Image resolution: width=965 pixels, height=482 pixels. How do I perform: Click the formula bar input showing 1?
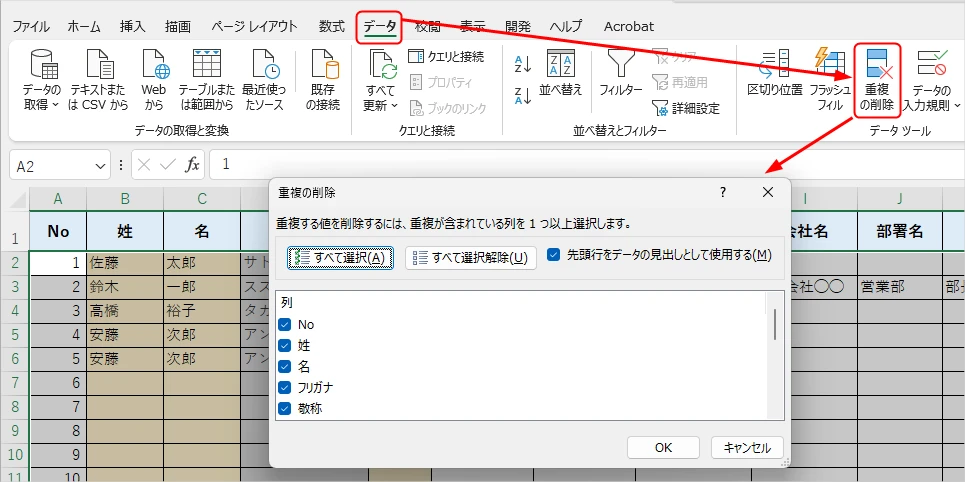click(585, 164)
